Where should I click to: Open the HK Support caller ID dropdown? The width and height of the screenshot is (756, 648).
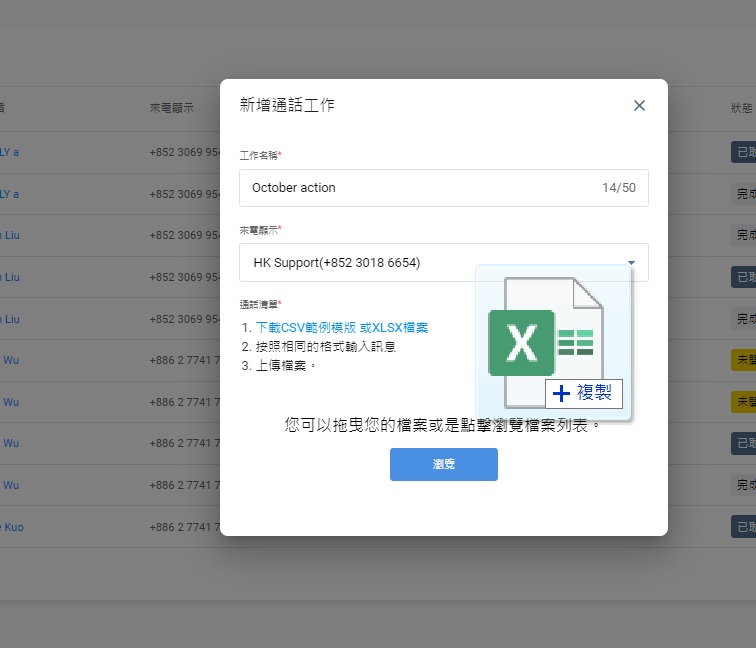[444, 263]
